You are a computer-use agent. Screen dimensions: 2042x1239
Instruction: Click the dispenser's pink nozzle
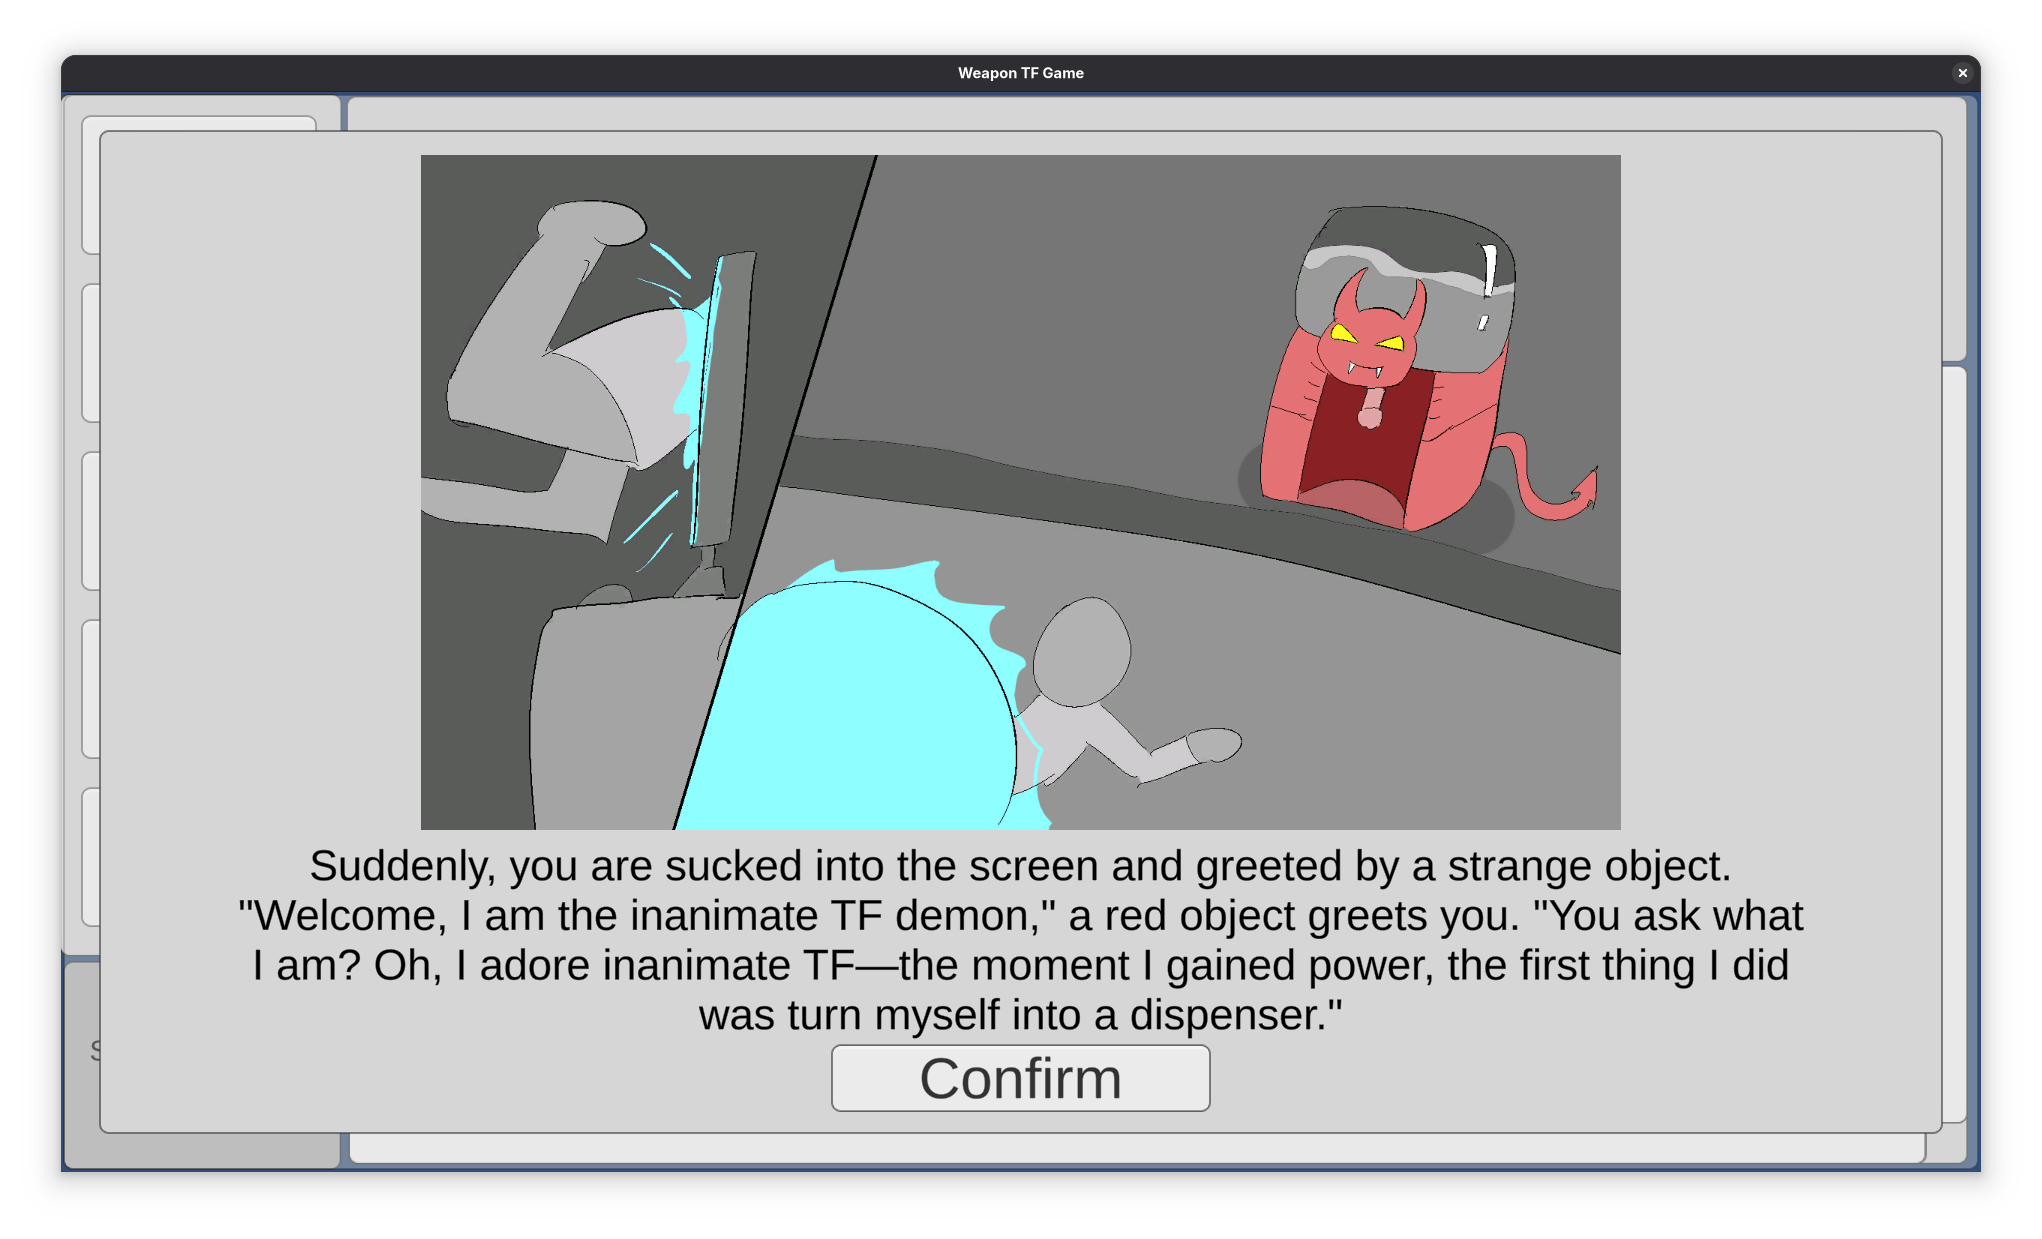click(1371, 408)
